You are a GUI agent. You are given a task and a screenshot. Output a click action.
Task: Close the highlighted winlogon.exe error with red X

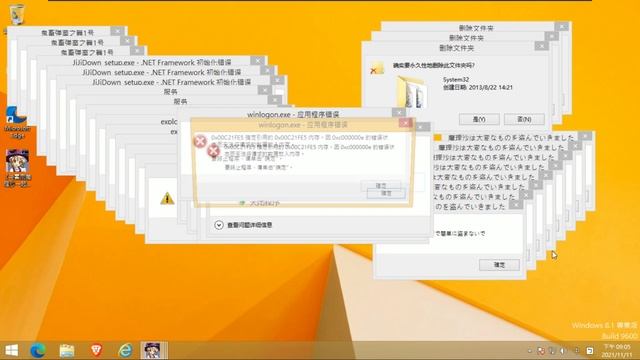405,123
